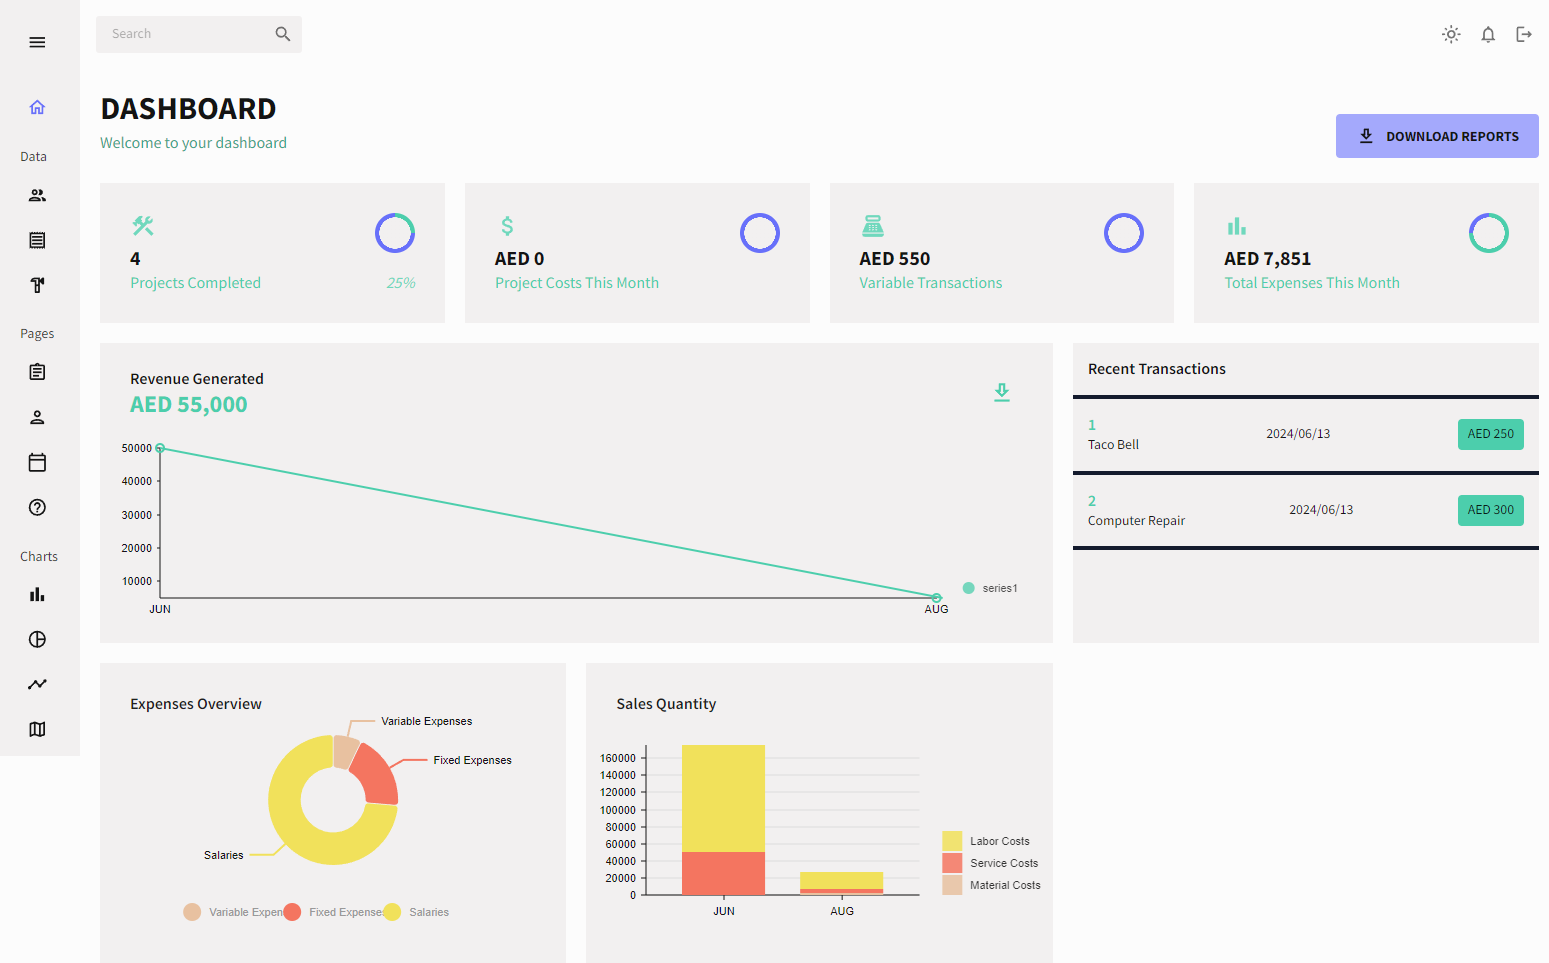This screenshot has height=963, width=1549.
Task: Open the pie chart page icon
Action: (x=37, y=639)
